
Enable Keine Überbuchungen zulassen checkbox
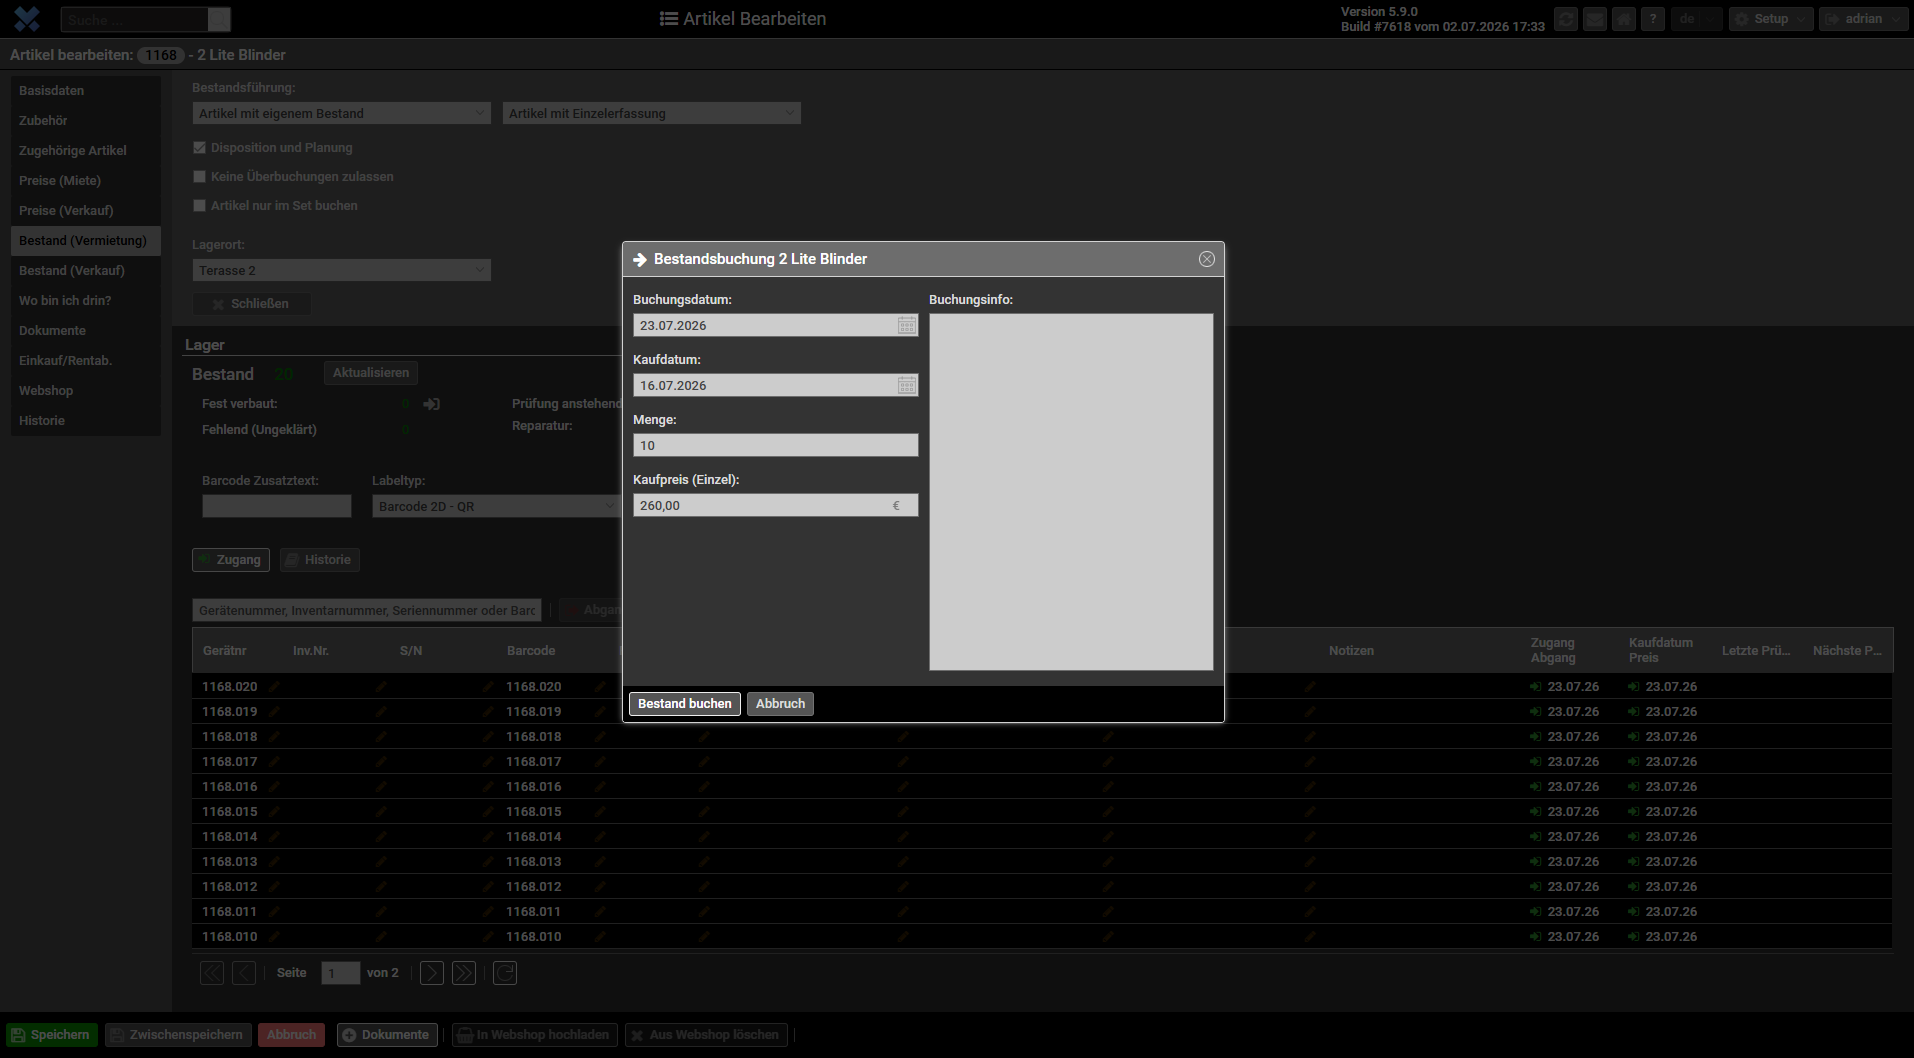199,177
